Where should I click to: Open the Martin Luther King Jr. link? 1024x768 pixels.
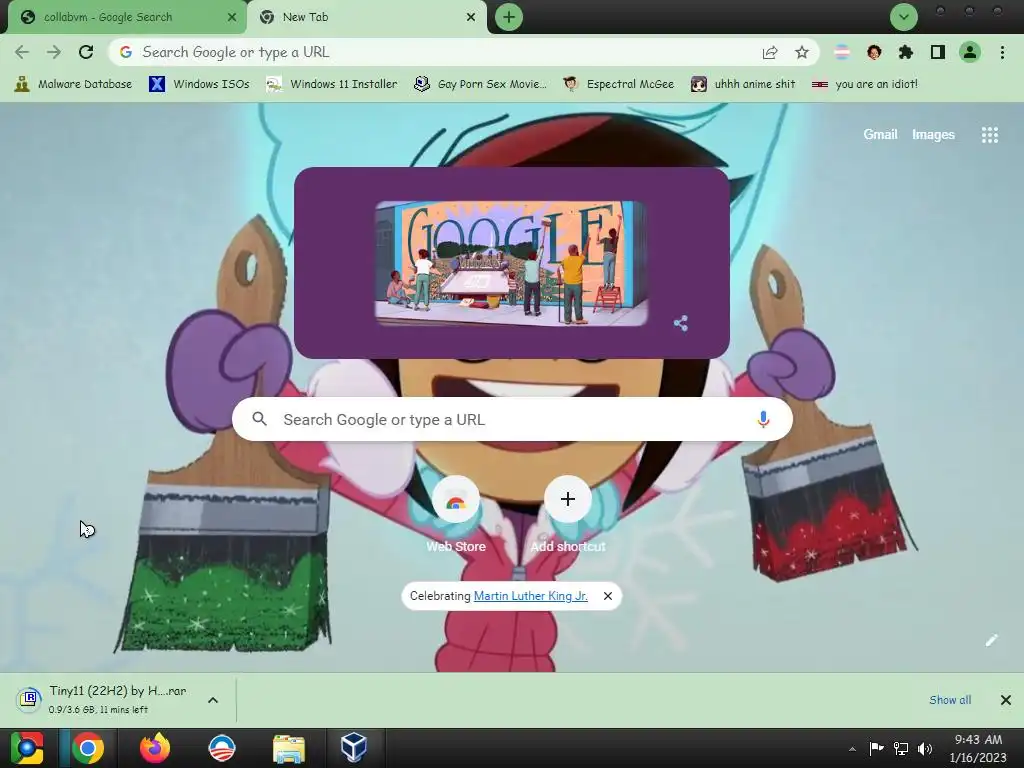click(530, 596)
